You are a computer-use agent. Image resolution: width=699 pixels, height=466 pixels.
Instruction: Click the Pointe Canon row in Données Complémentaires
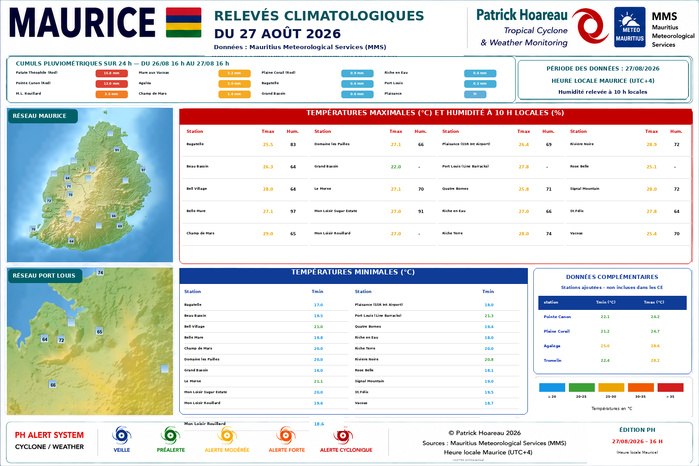point(612,317)
